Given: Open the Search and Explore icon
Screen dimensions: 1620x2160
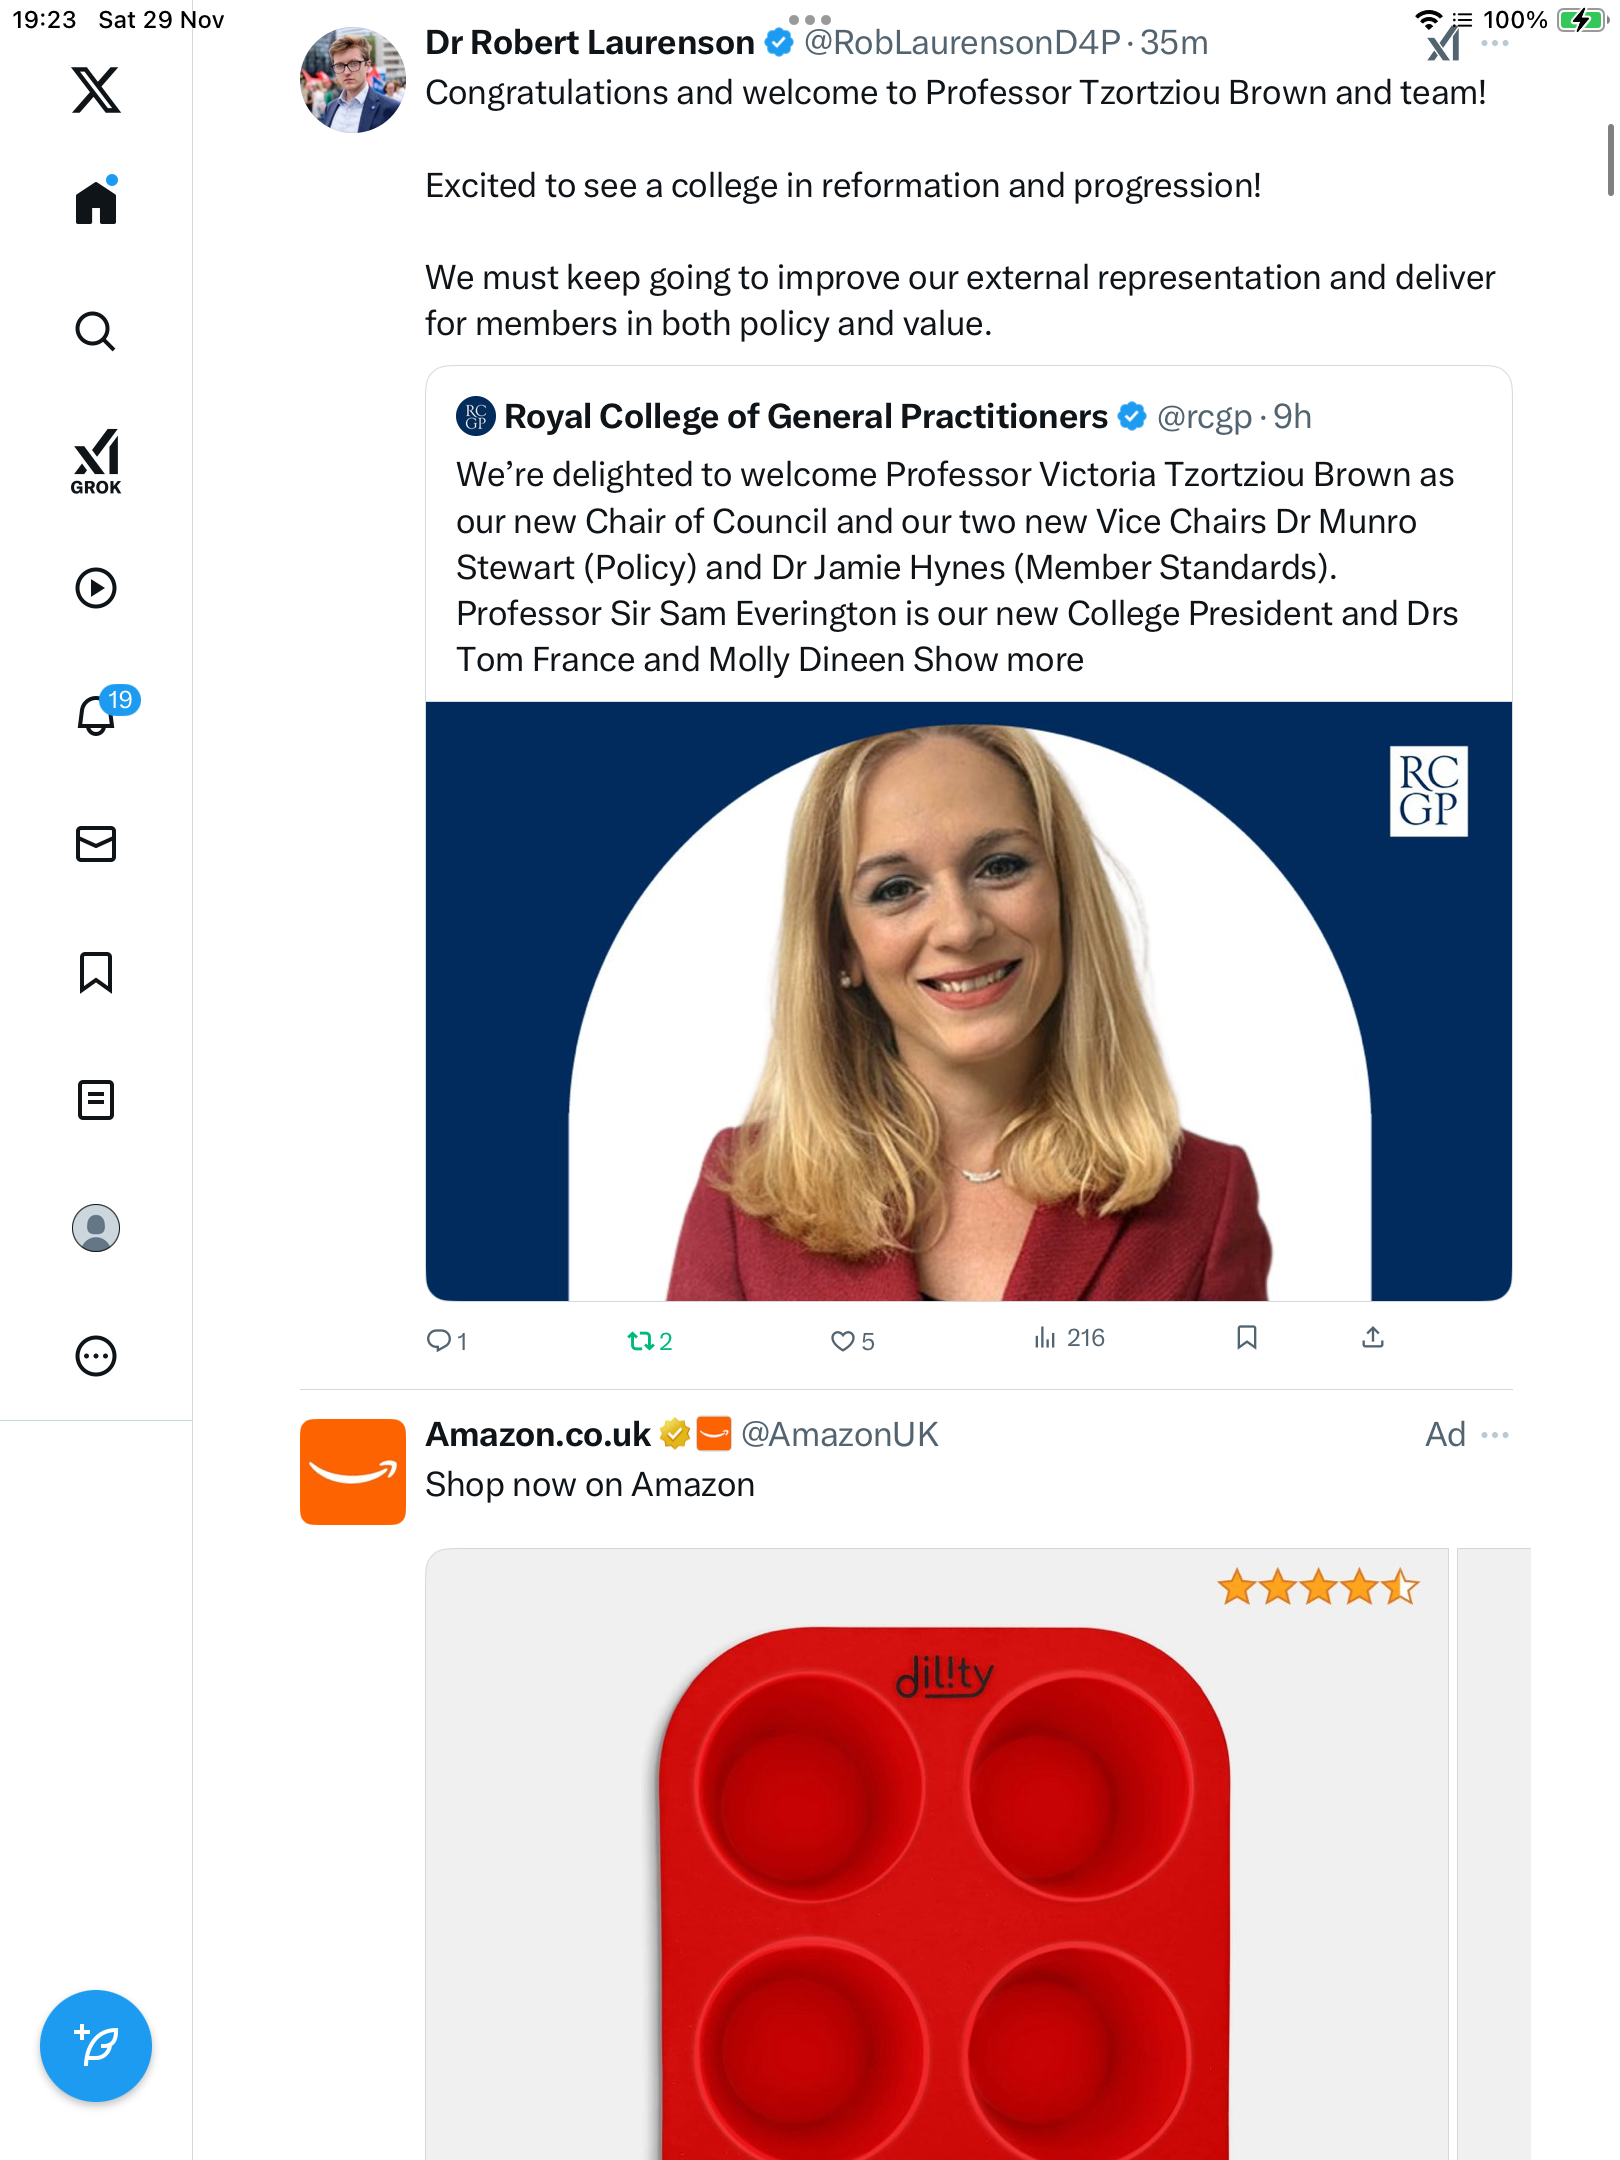Looking at the screenshot, I should point(96,331).
